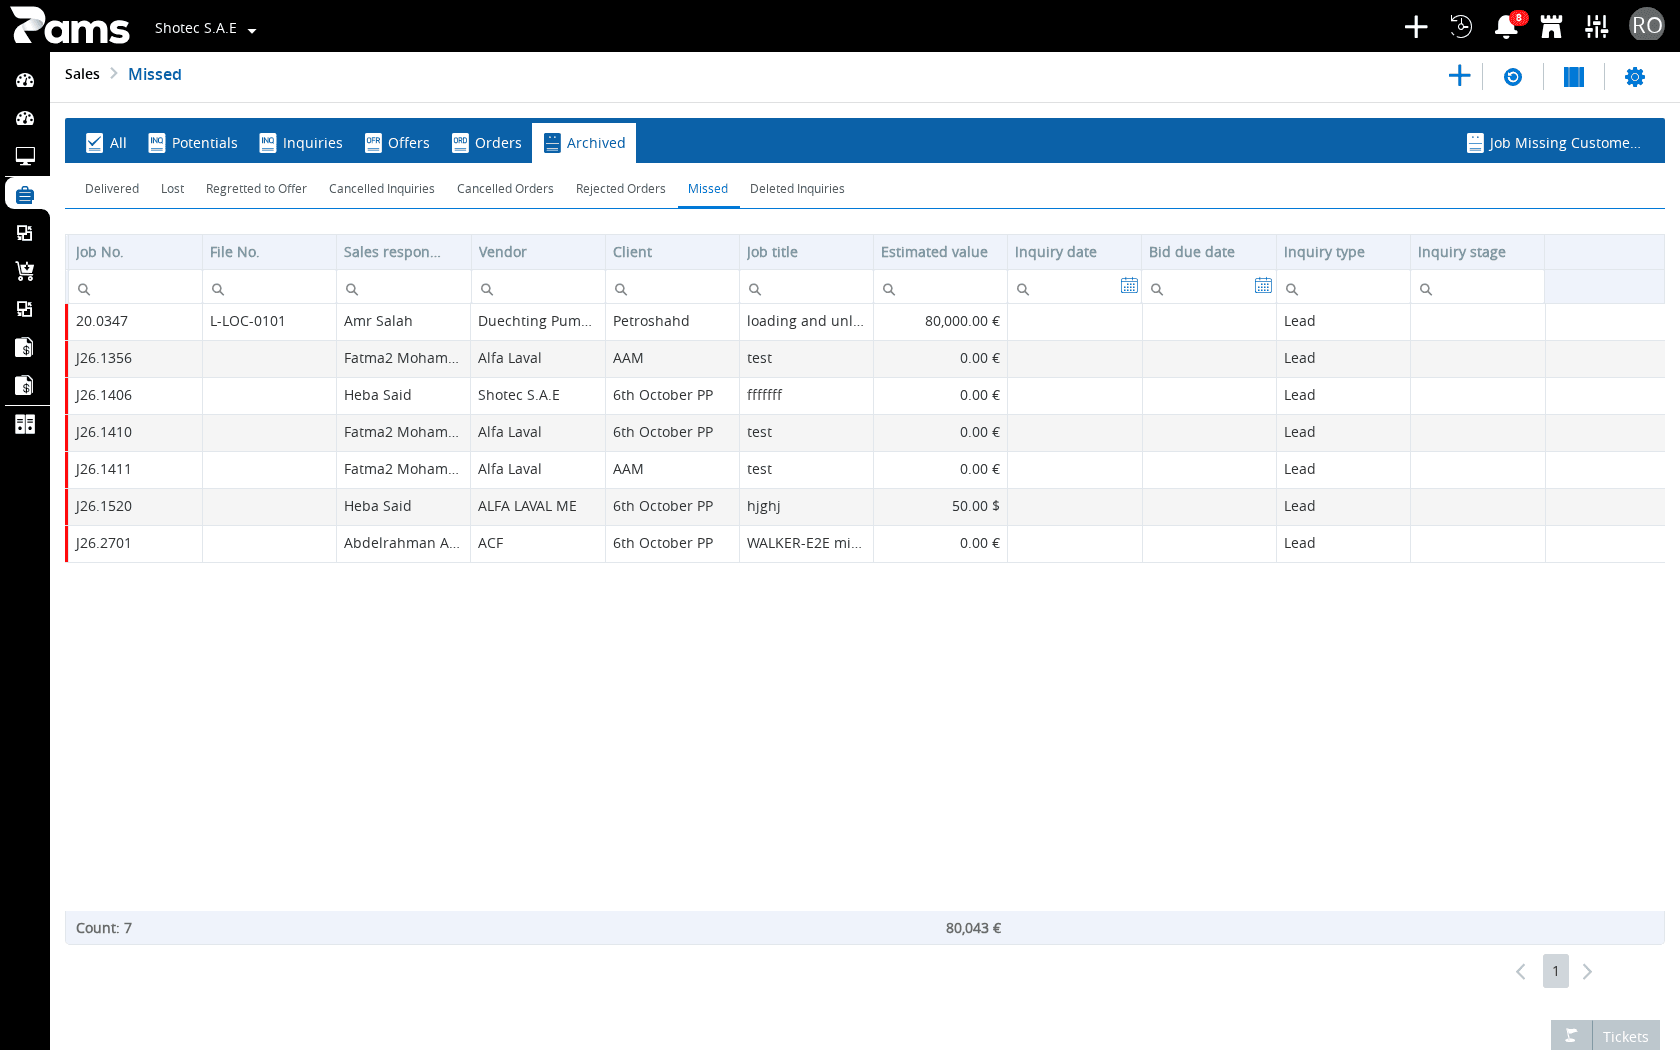Screen dimensions: 1680x1050
Task: Open the sliders settings icon in top bar
Action: (1597, 27)
